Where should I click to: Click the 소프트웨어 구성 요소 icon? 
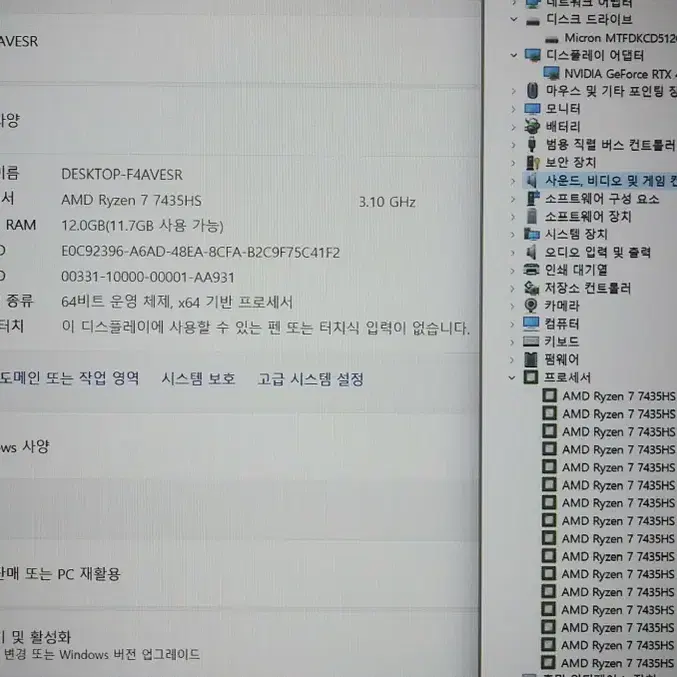(533, 199)
